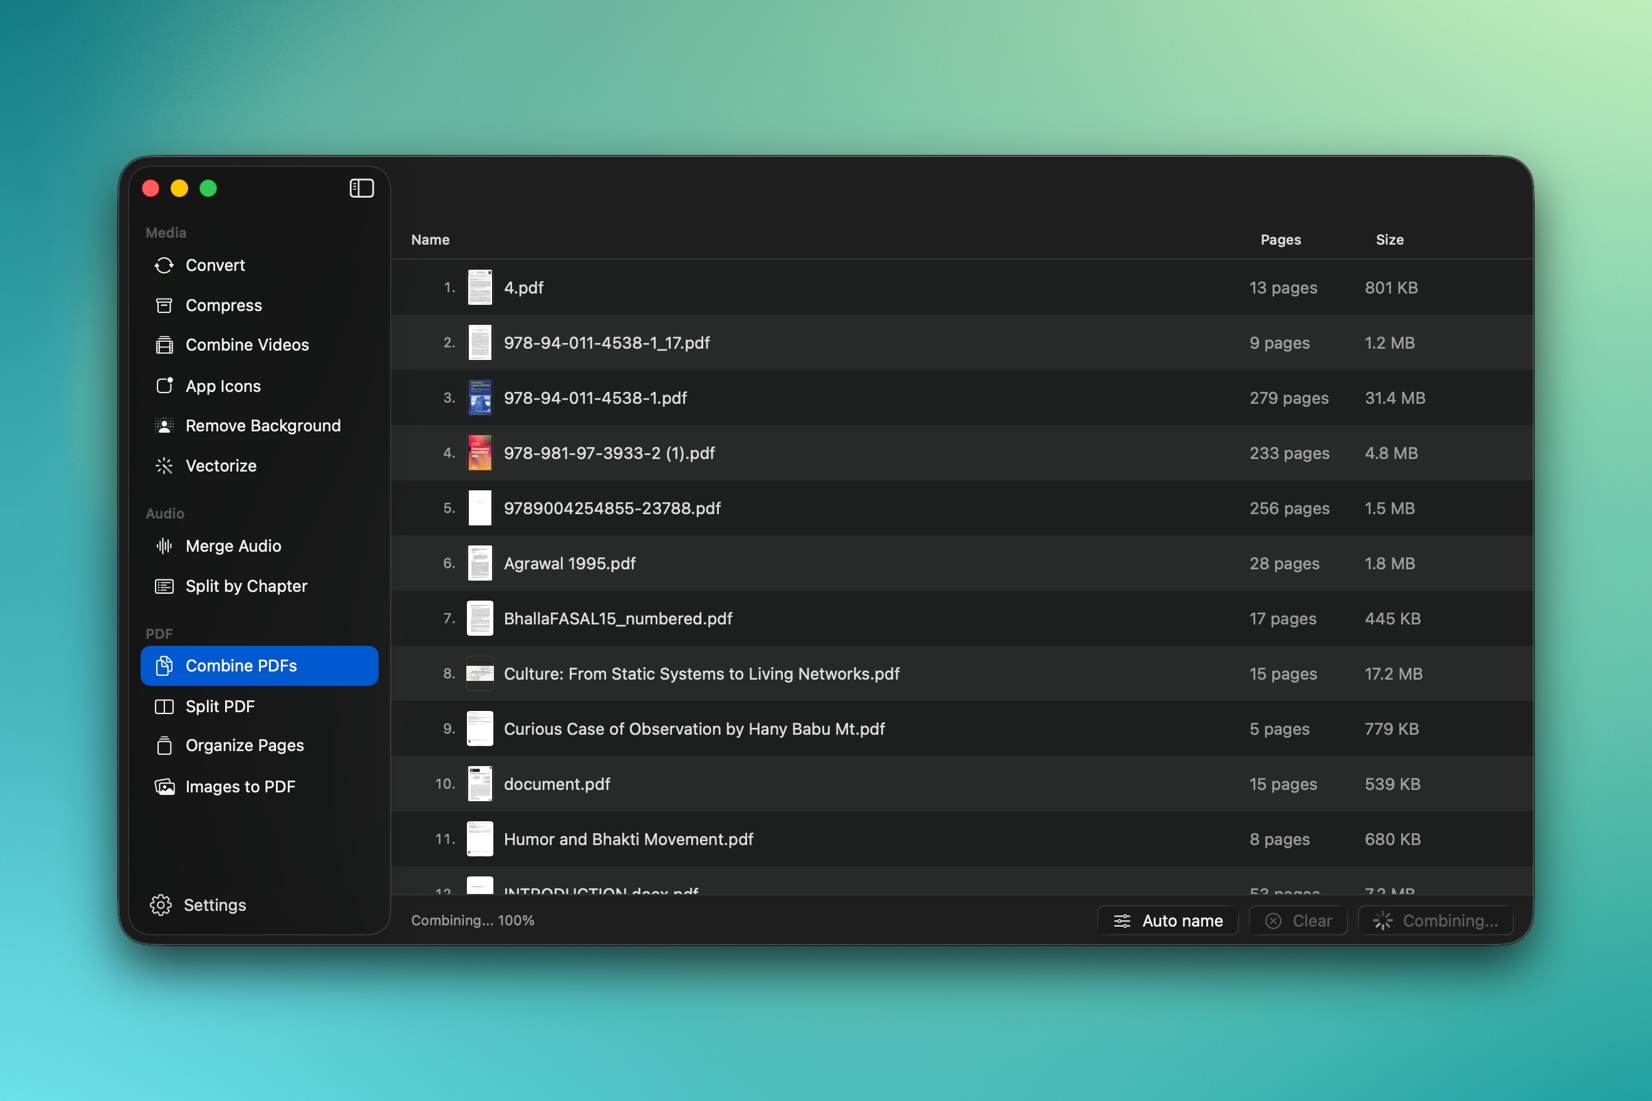Open the Convert tool
1652x1101 pixels.
pyautogui.click(x=259, y=265)
